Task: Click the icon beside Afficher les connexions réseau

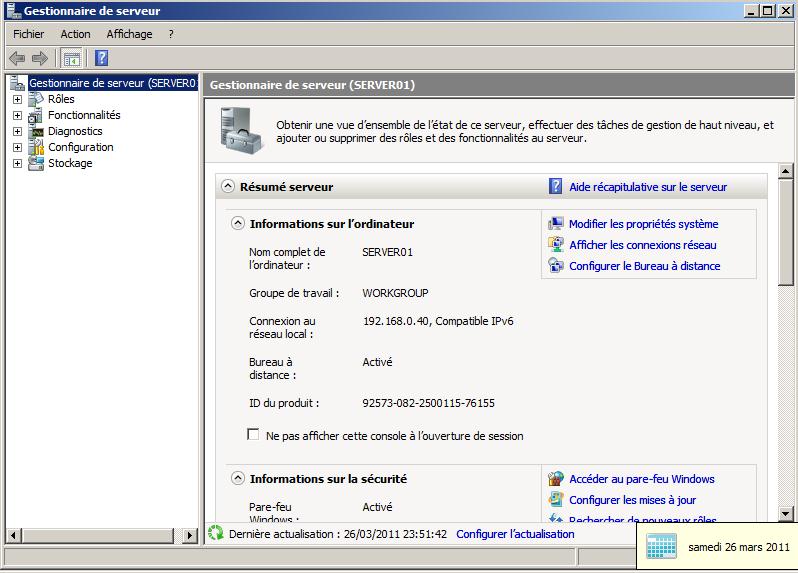Action: 556,245
